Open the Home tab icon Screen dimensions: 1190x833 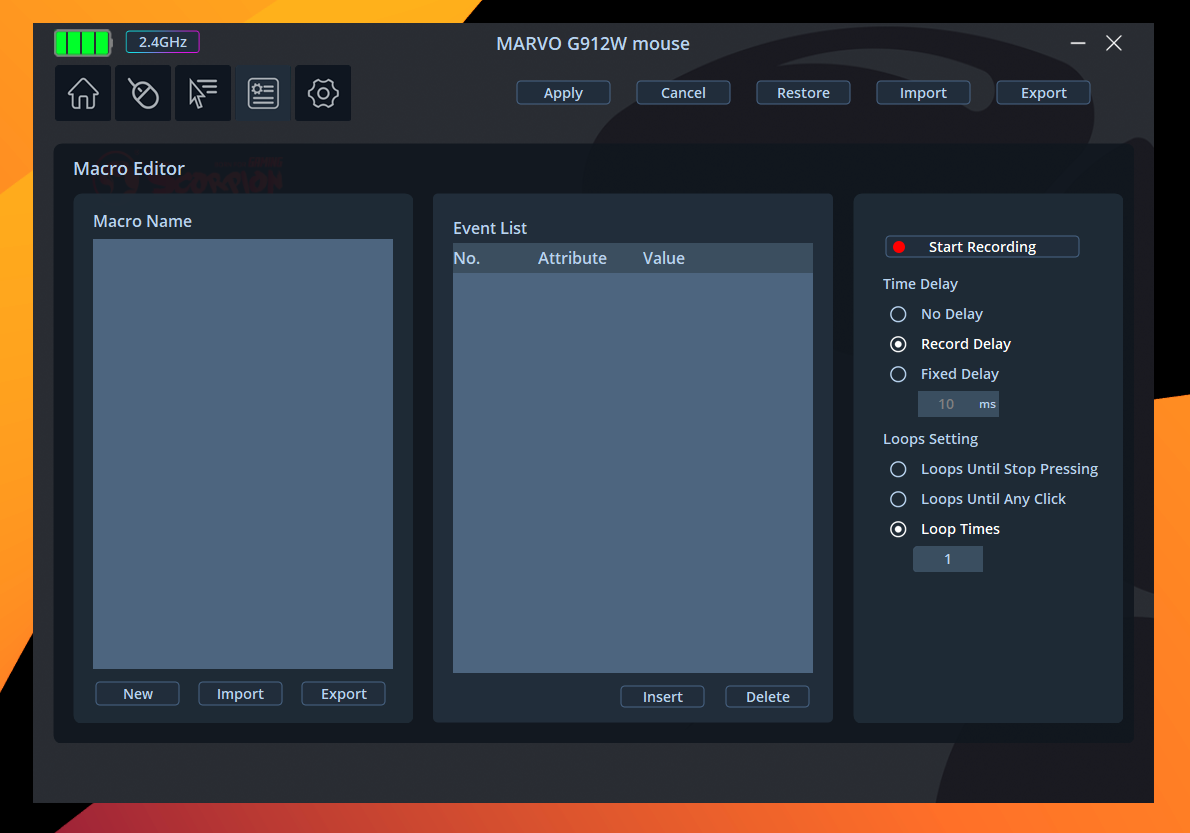coord(83,94)
